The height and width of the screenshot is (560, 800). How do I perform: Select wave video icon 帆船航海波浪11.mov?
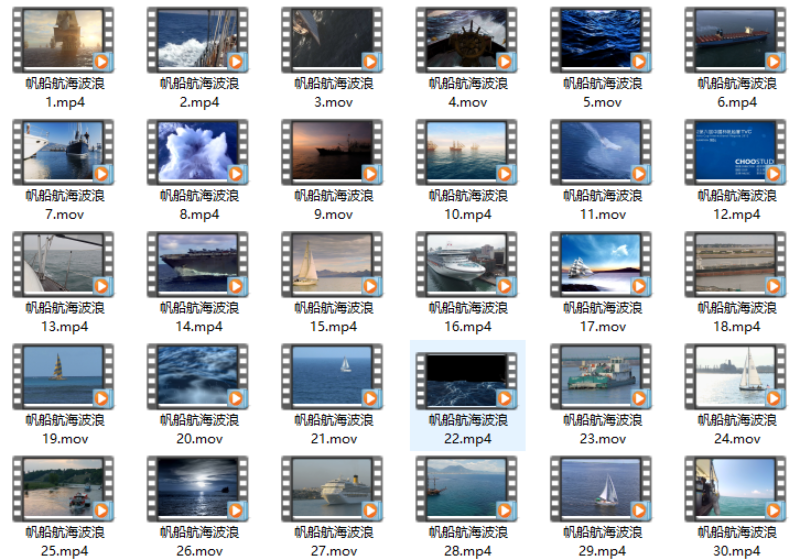tap(601, 152)
